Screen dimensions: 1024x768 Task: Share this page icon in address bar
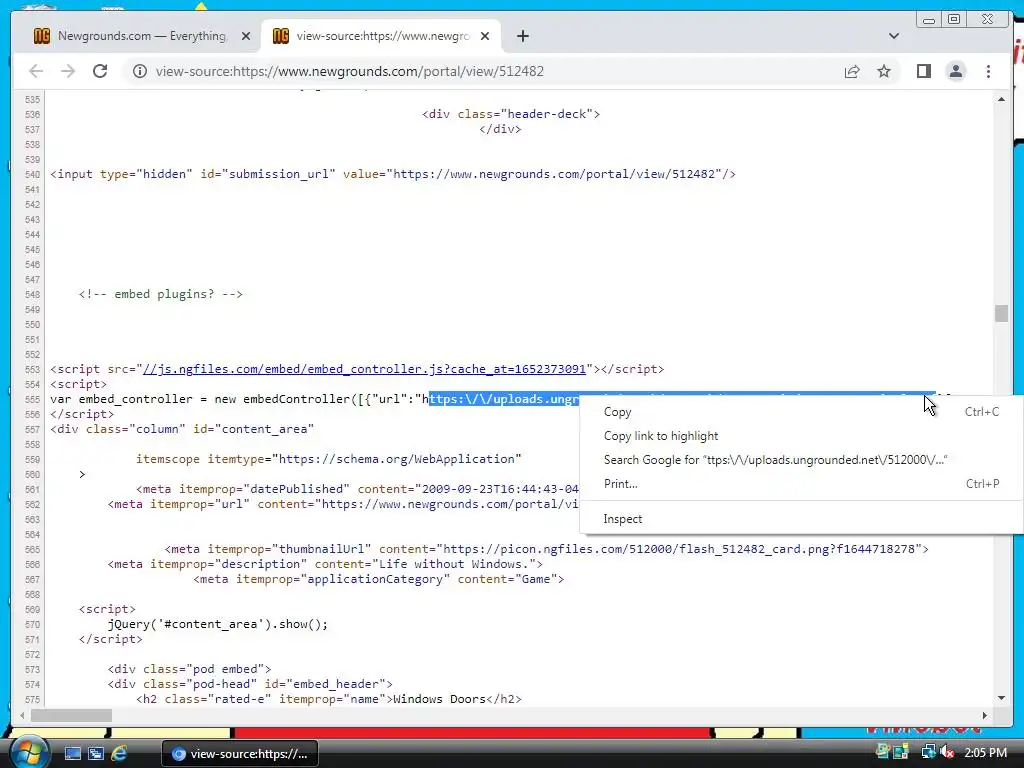852,71
